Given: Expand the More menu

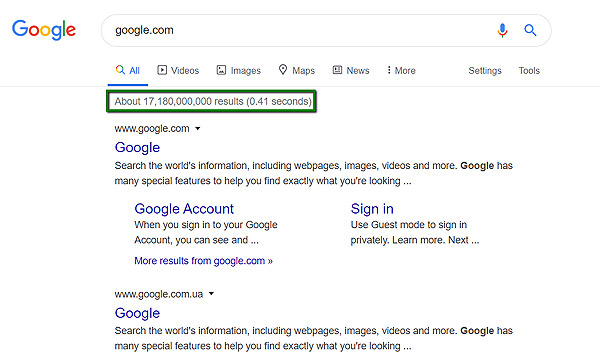Looking at the screenshot, I should tap(401, 70).
